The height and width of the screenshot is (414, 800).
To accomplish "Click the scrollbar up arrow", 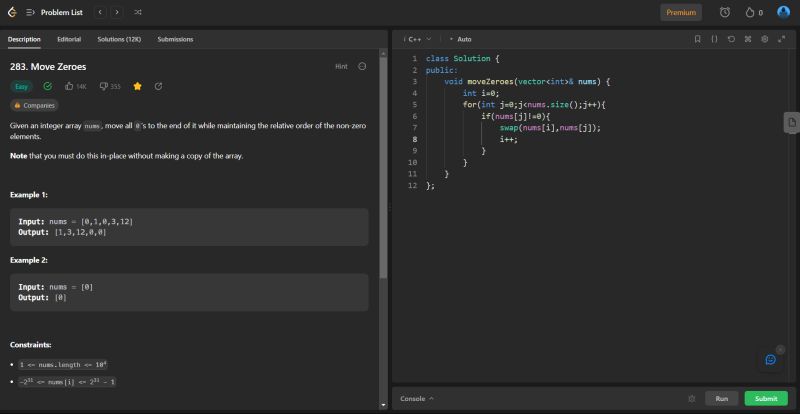I will 383,53.
